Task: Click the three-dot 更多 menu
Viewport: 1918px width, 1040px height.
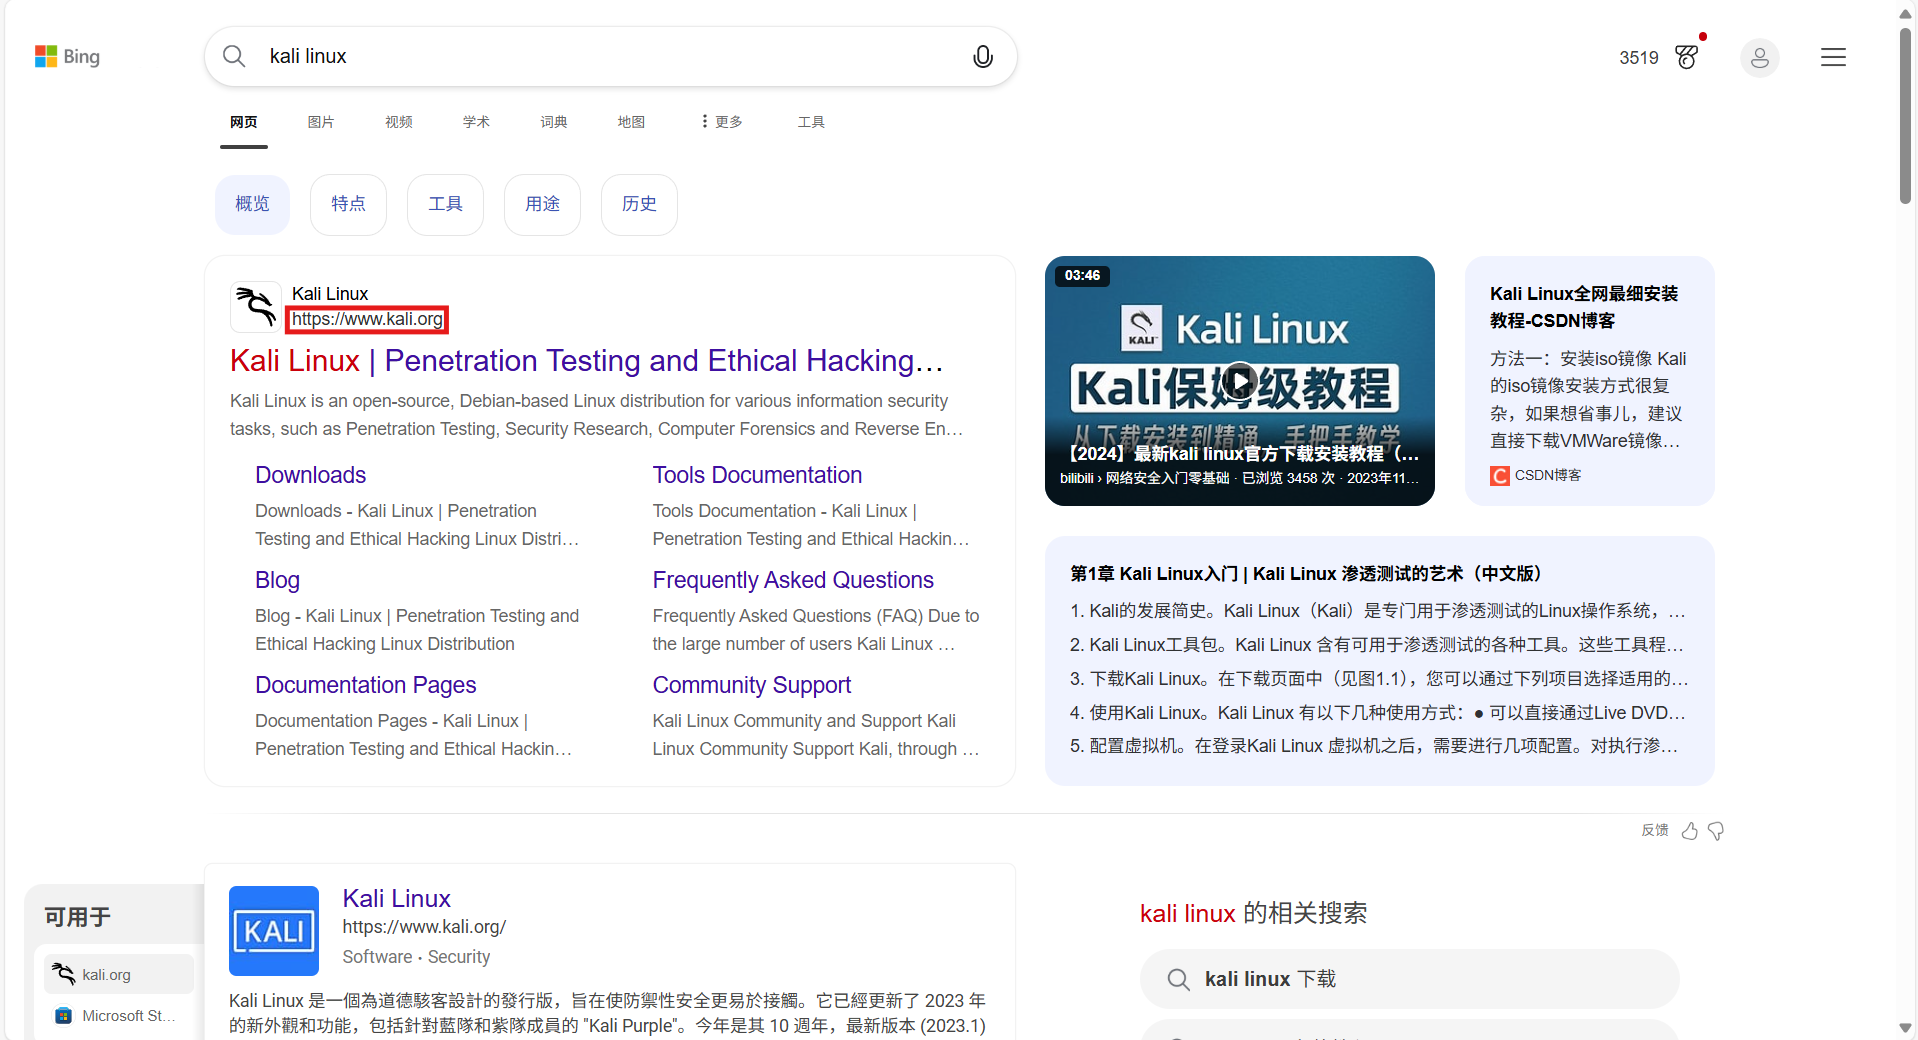Action: pos(722,121)
